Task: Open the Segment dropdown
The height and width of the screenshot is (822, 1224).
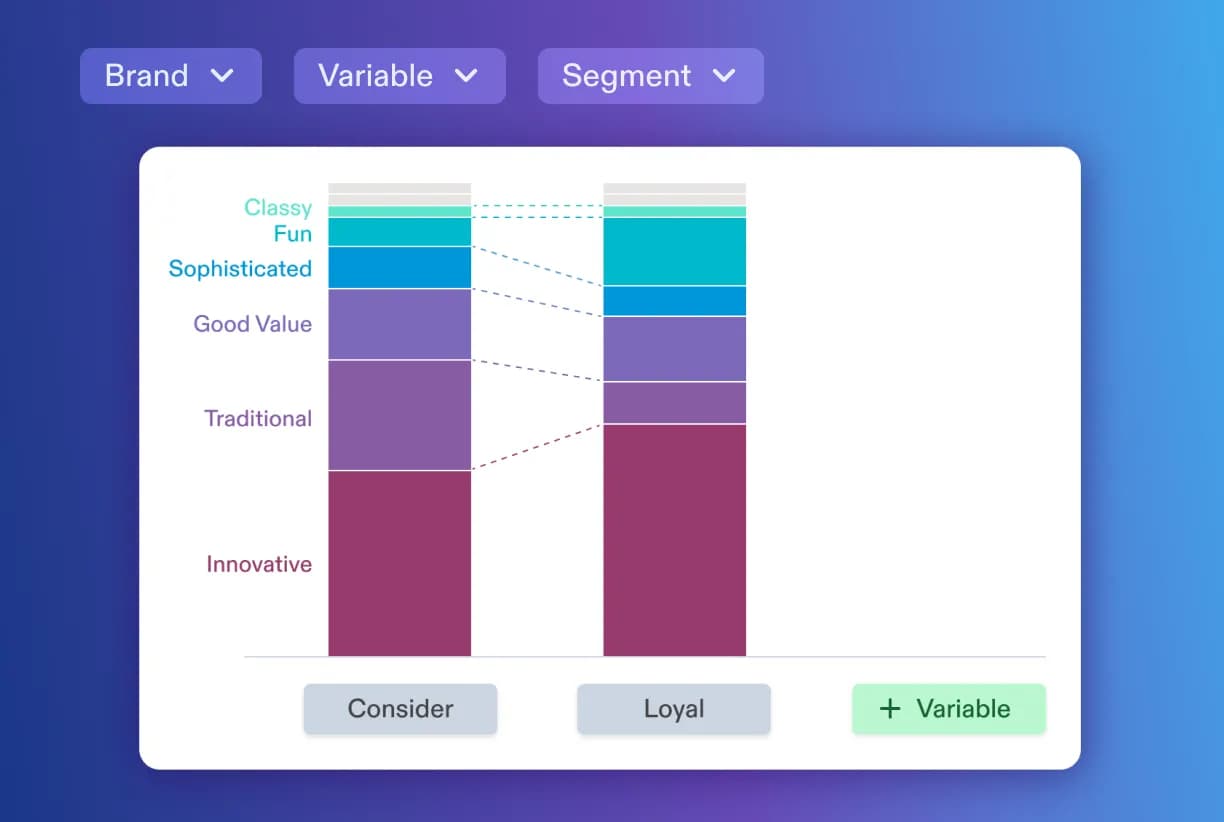Action: point(650,75)
